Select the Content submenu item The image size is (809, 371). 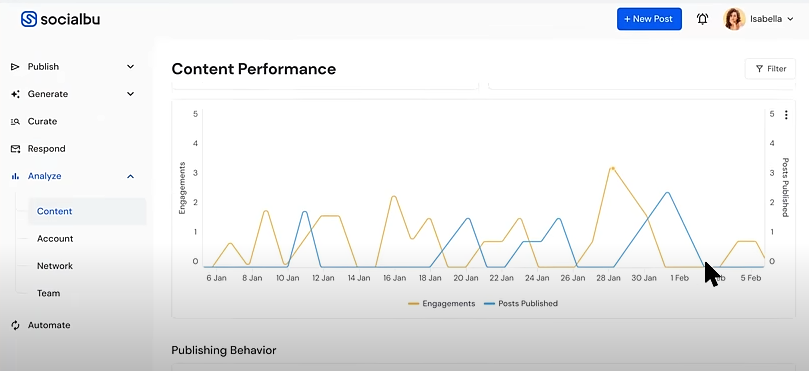tap(87, 211)
